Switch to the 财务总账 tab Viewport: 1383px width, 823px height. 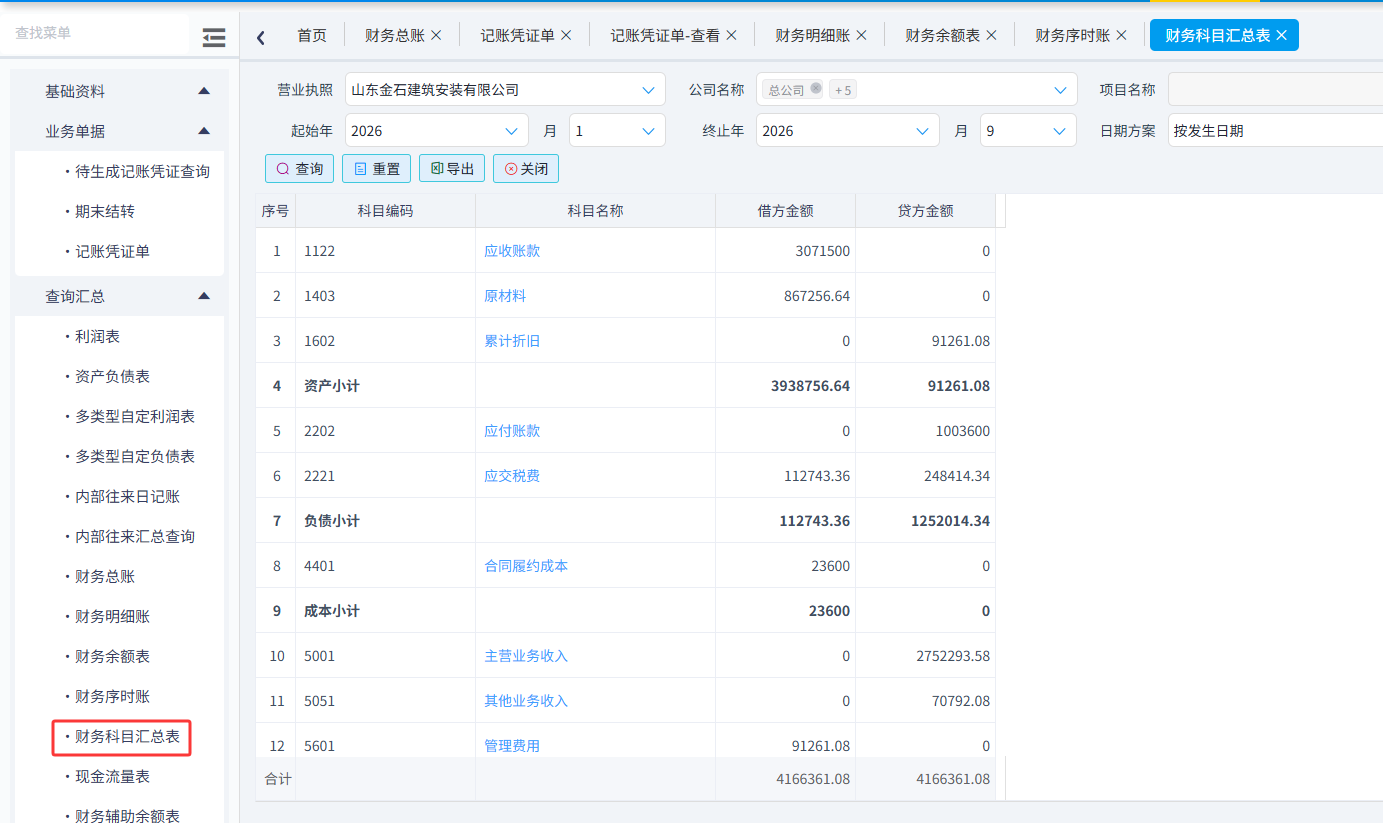pos(395,35)
